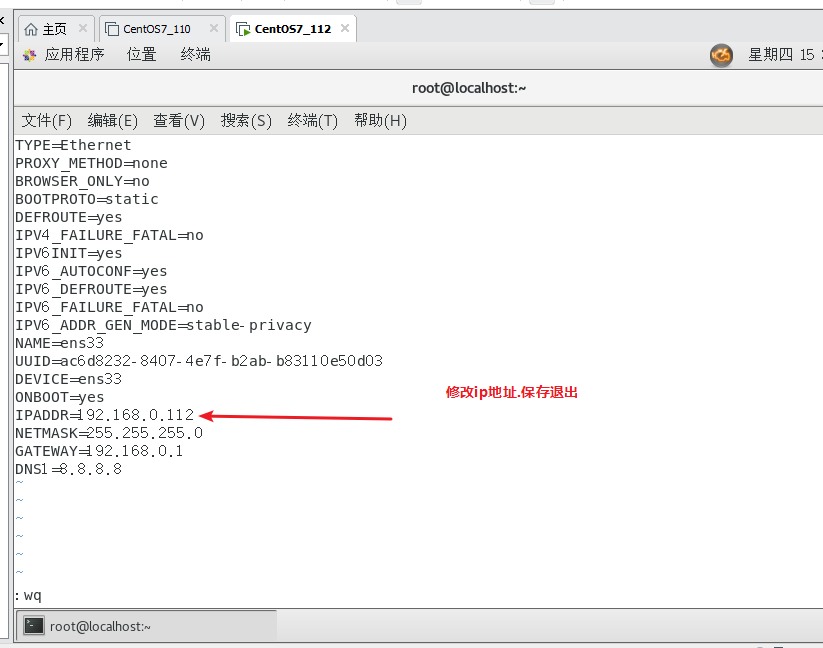The height and width of the screenshot is (648, 823).
Task: Click the IPADDR=192.168.0.112 line
Action: click(x=104, y=415)
